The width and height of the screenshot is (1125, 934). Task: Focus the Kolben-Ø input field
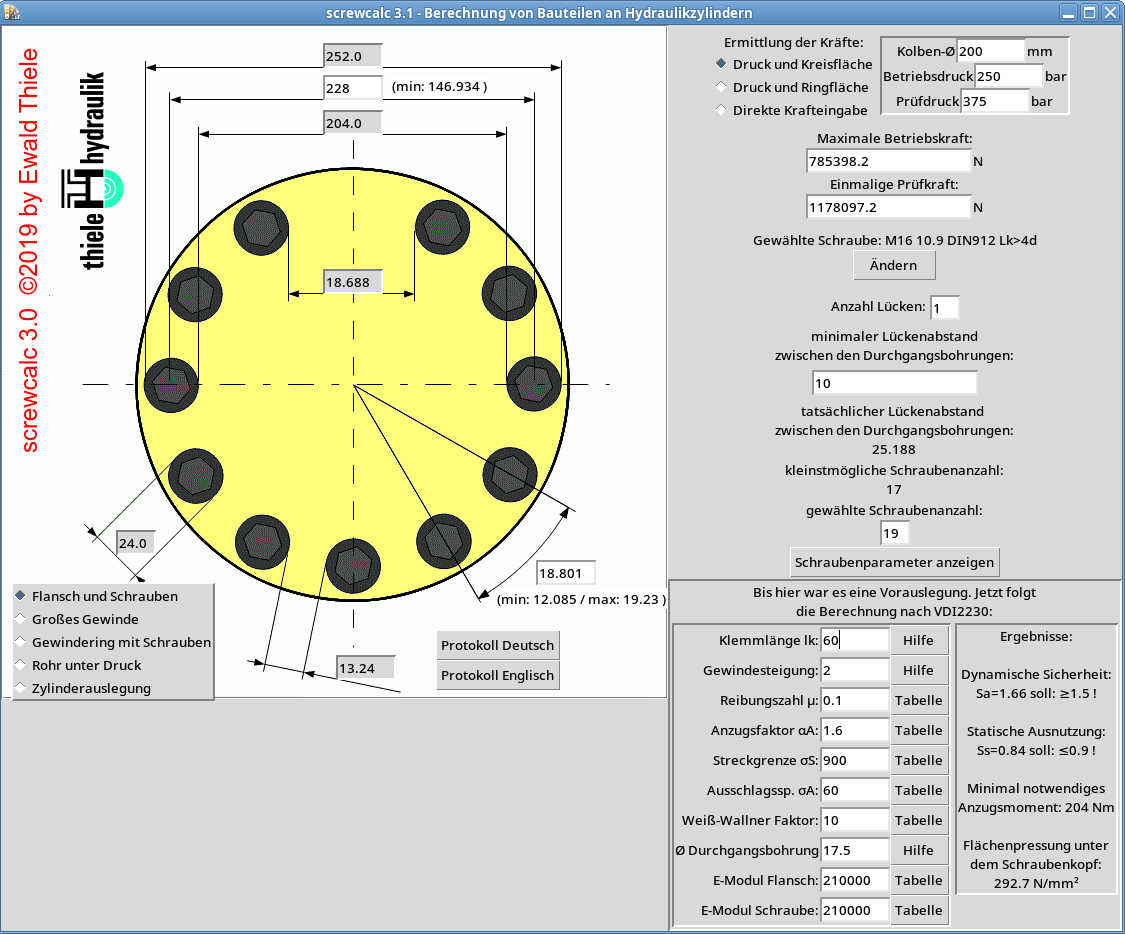[990, 51]
